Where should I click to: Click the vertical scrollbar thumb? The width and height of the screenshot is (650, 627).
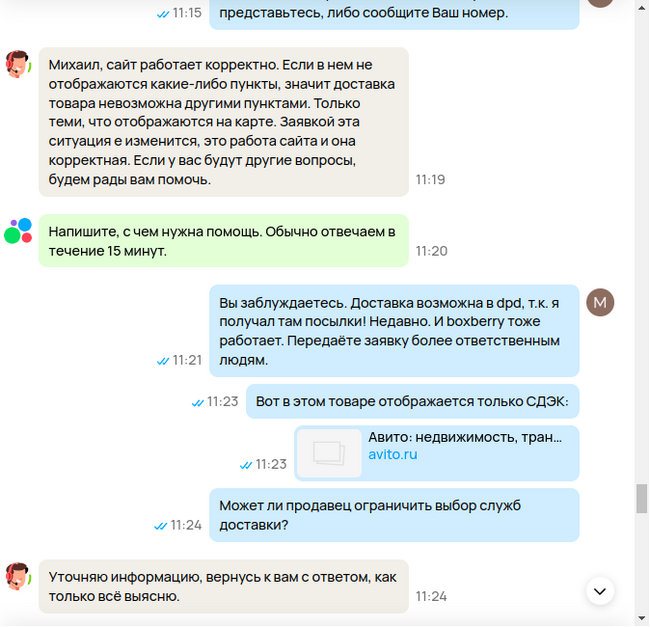click(x=642, y=499)
